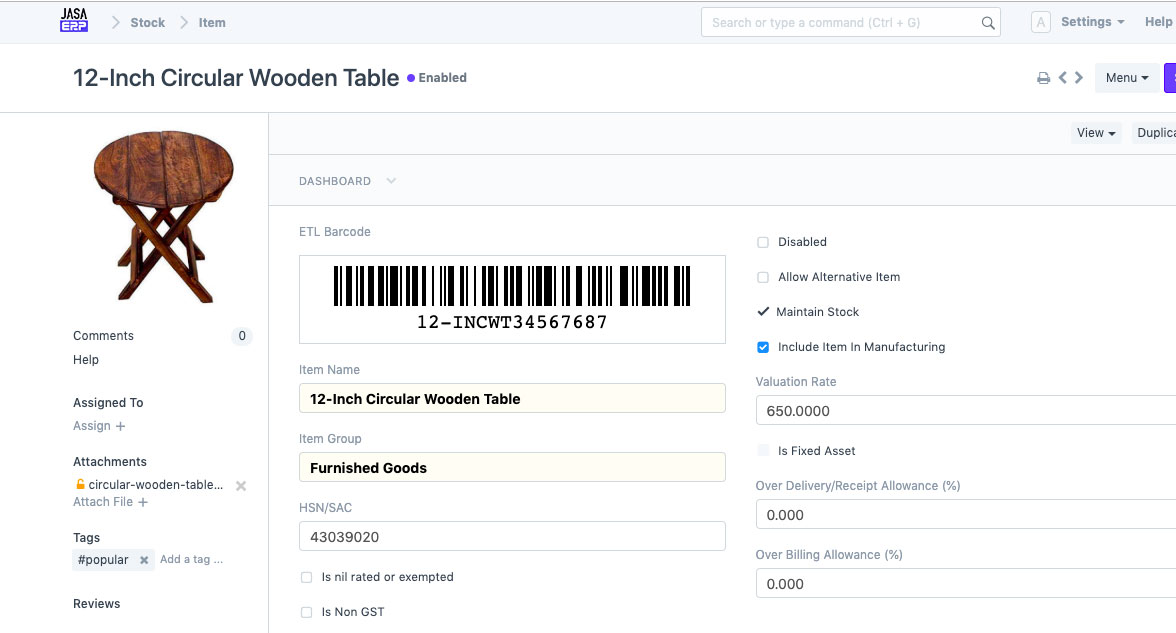Toggle Allow Alternative Item checkbox

763,277
